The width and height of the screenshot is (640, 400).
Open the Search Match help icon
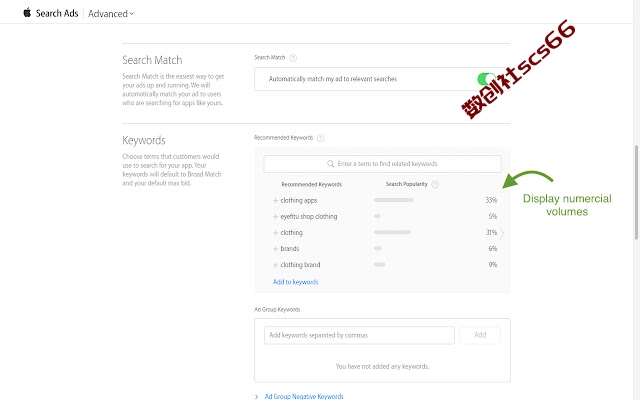point(293,58)
